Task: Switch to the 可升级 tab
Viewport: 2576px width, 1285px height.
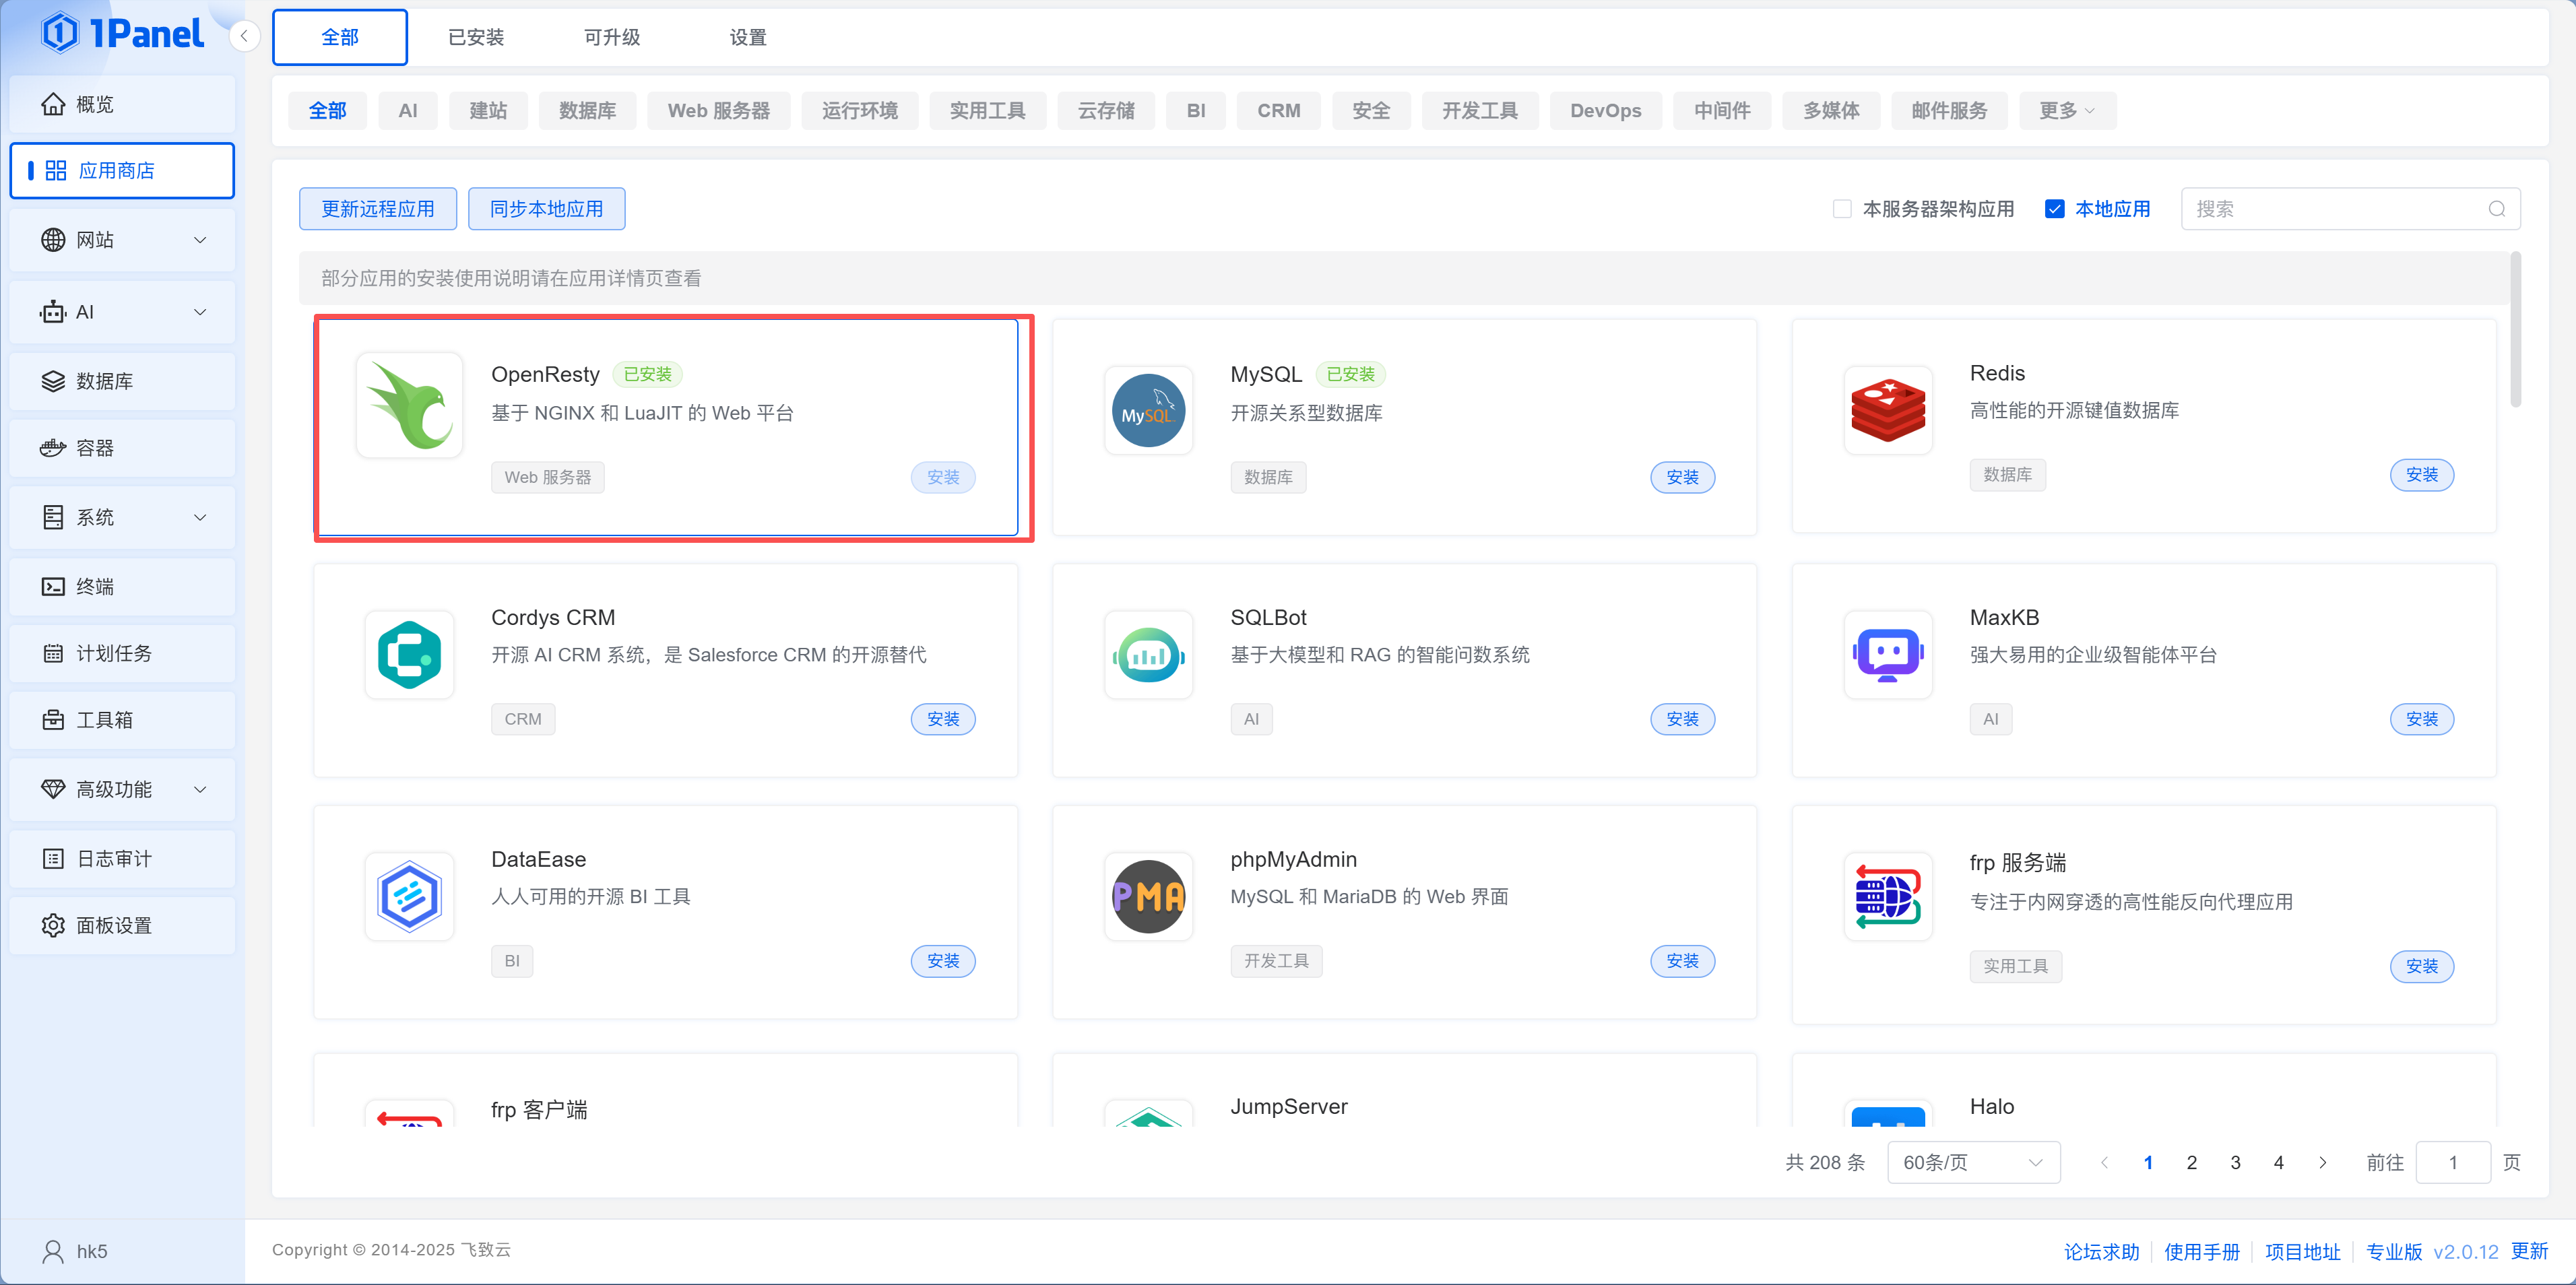Action: [x=611, y=37]
